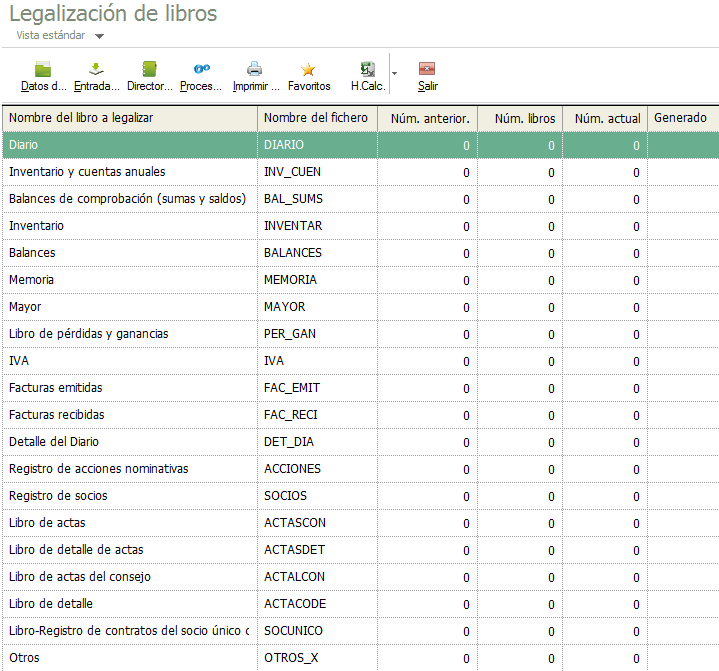719x671 pixels.
Task: Click the BAL_SUMS file name cell
Action: [x=317, y=199]
